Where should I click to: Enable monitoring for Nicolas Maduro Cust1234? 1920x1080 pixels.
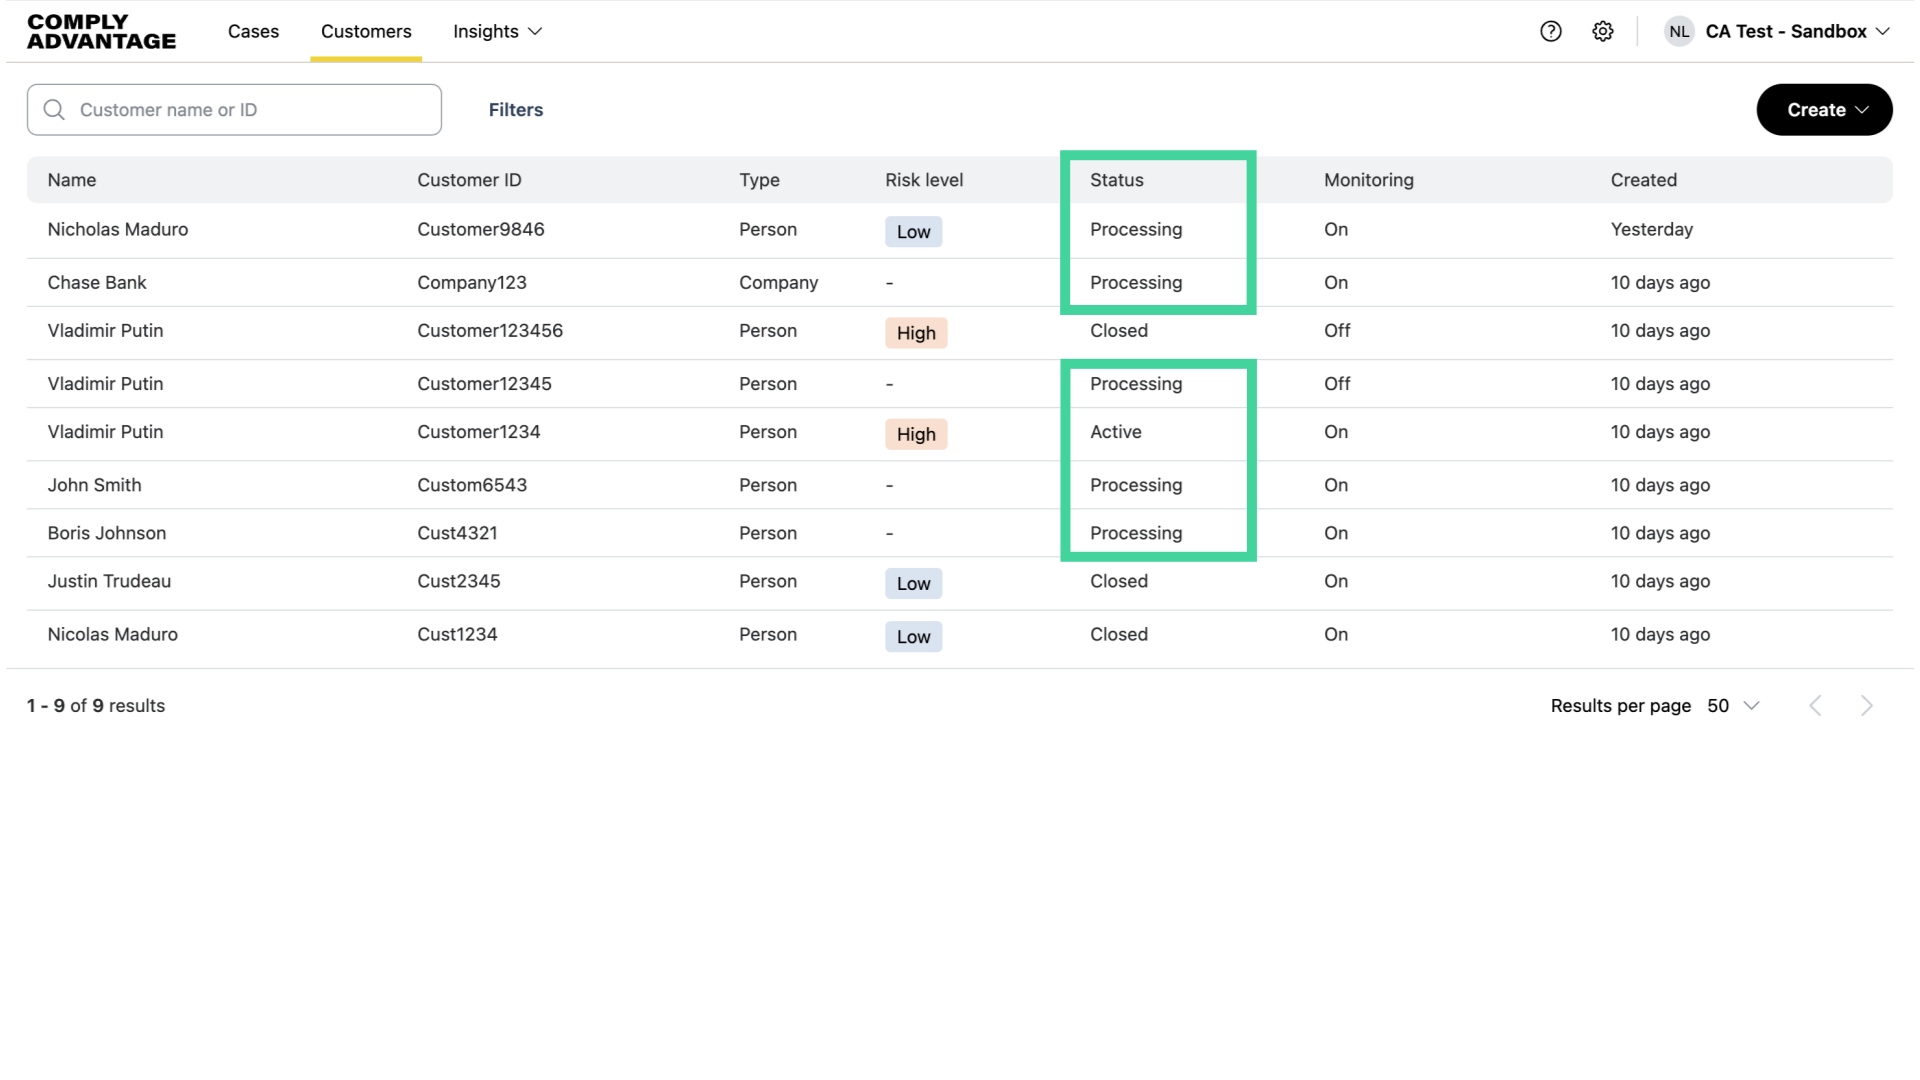[x=1336, y=634]
